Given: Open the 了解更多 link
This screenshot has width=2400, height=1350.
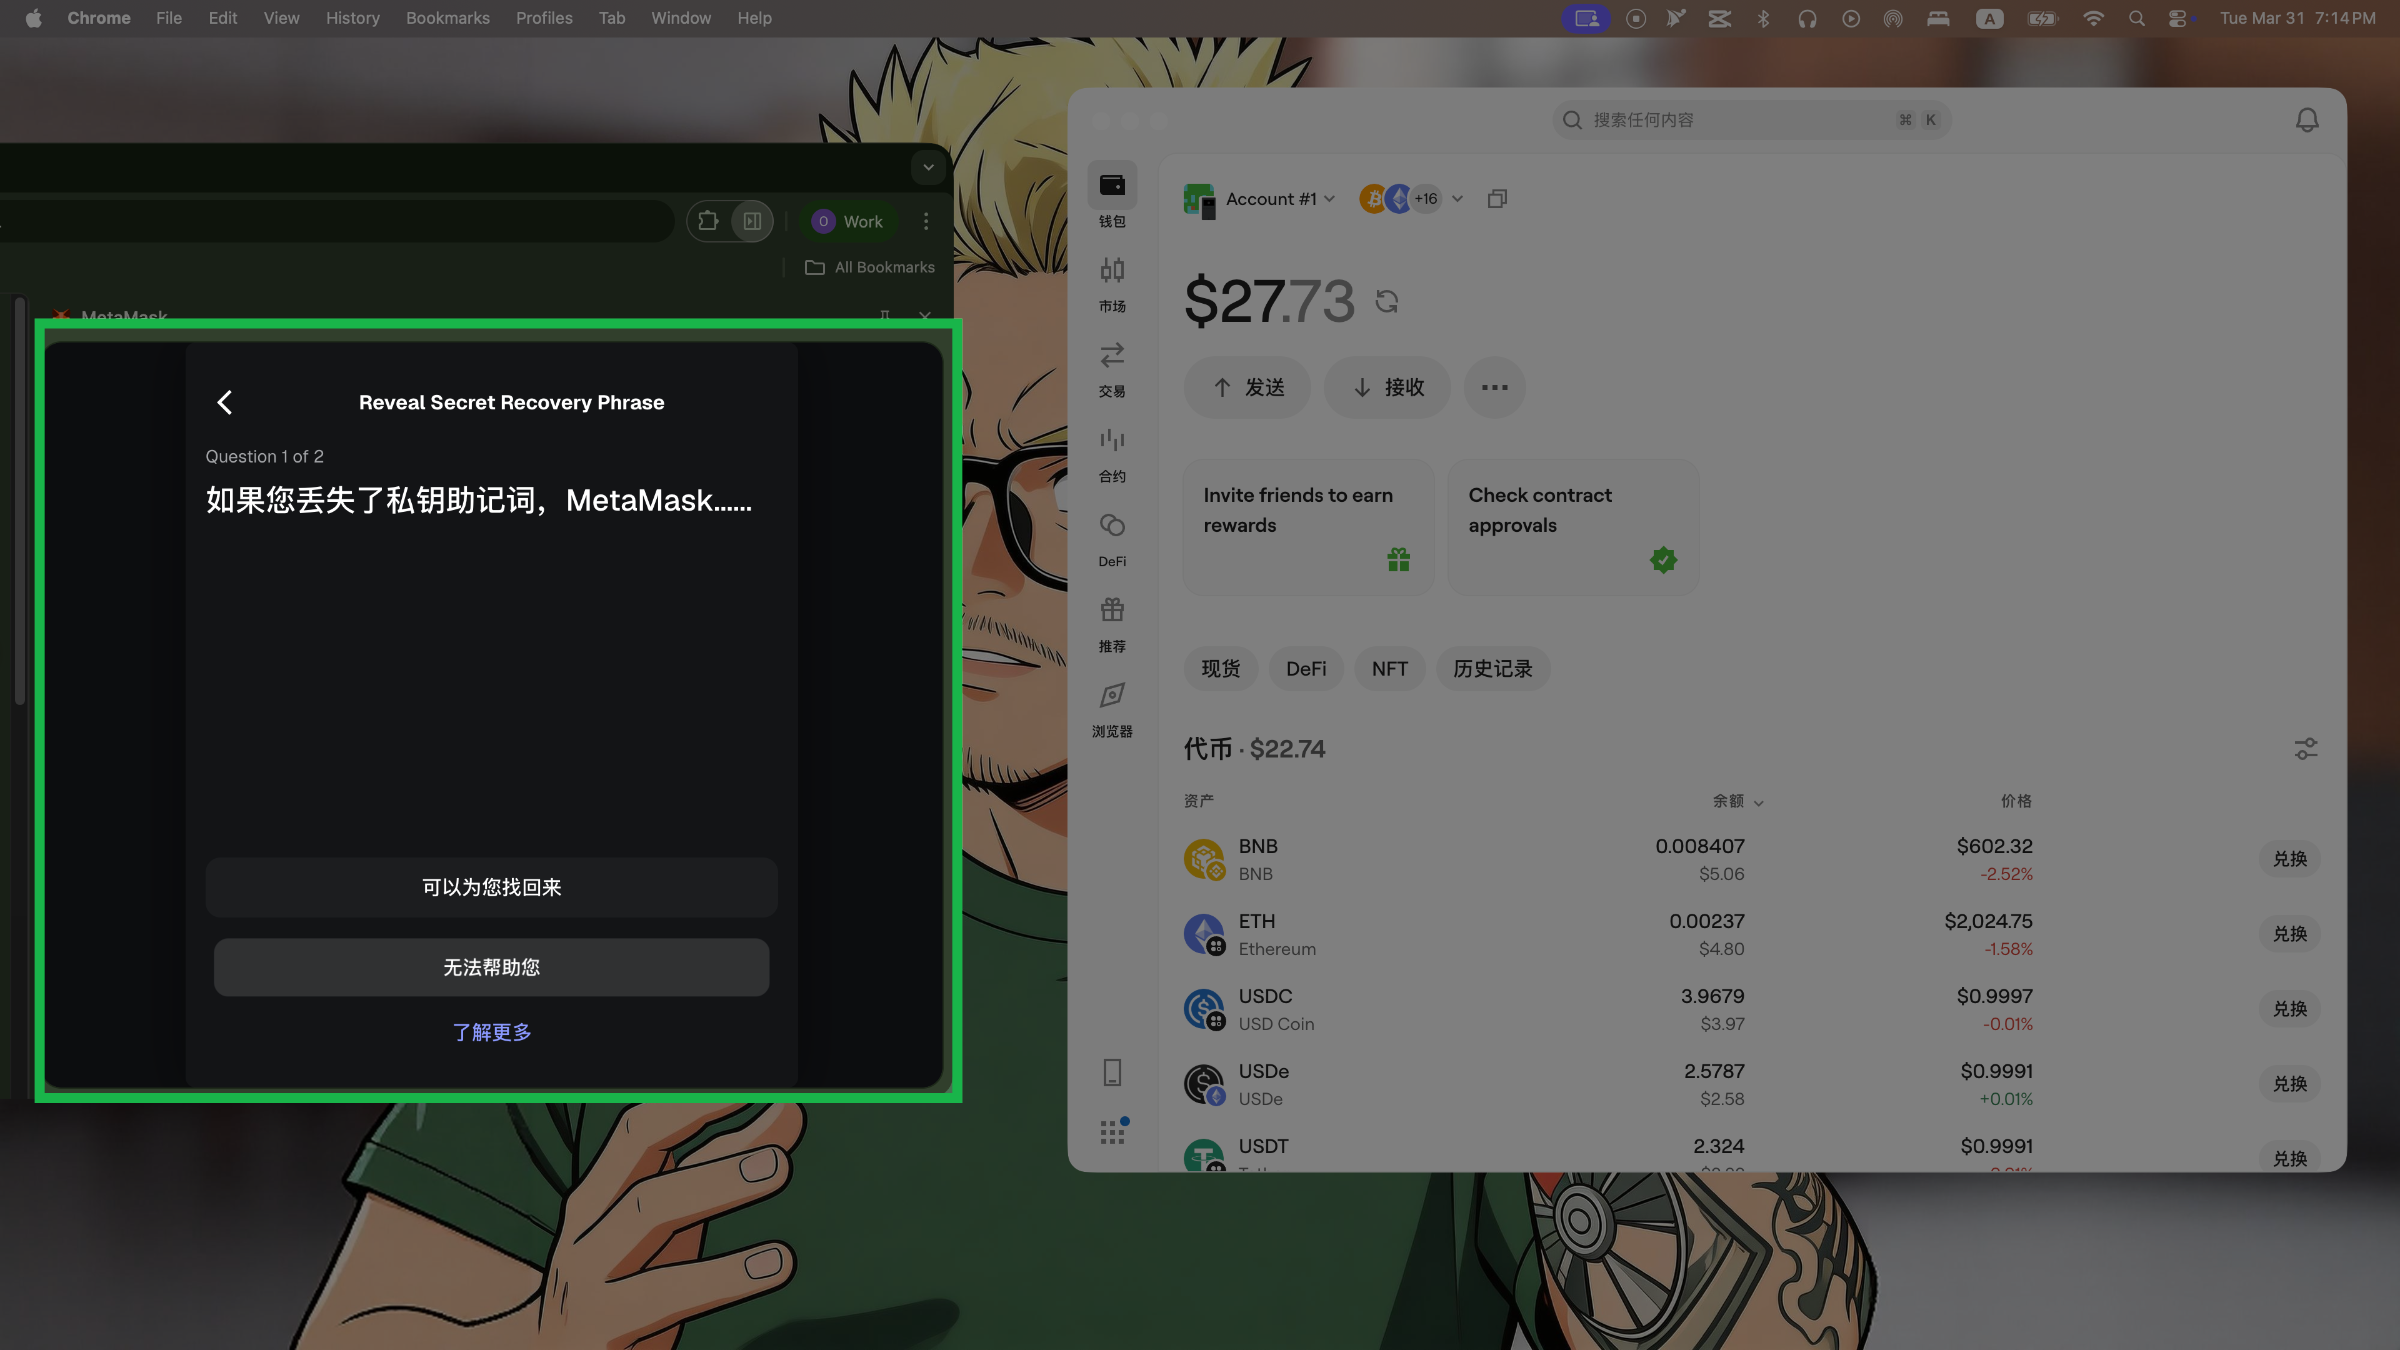Looking at the screenshot, I should coord(491,1032).
